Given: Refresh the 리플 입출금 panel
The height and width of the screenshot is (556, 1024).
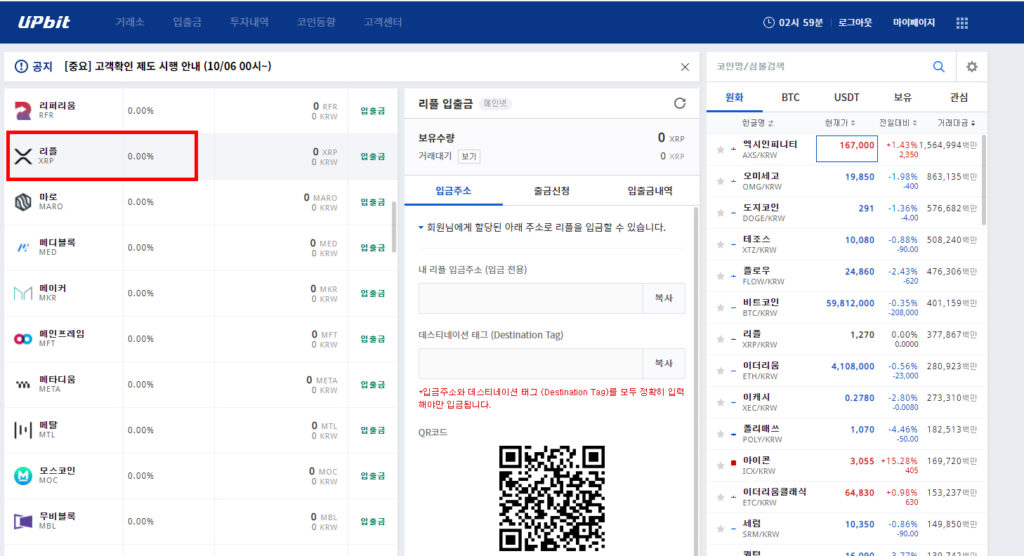Looking at the screenshot, I should tap(680, 103).
